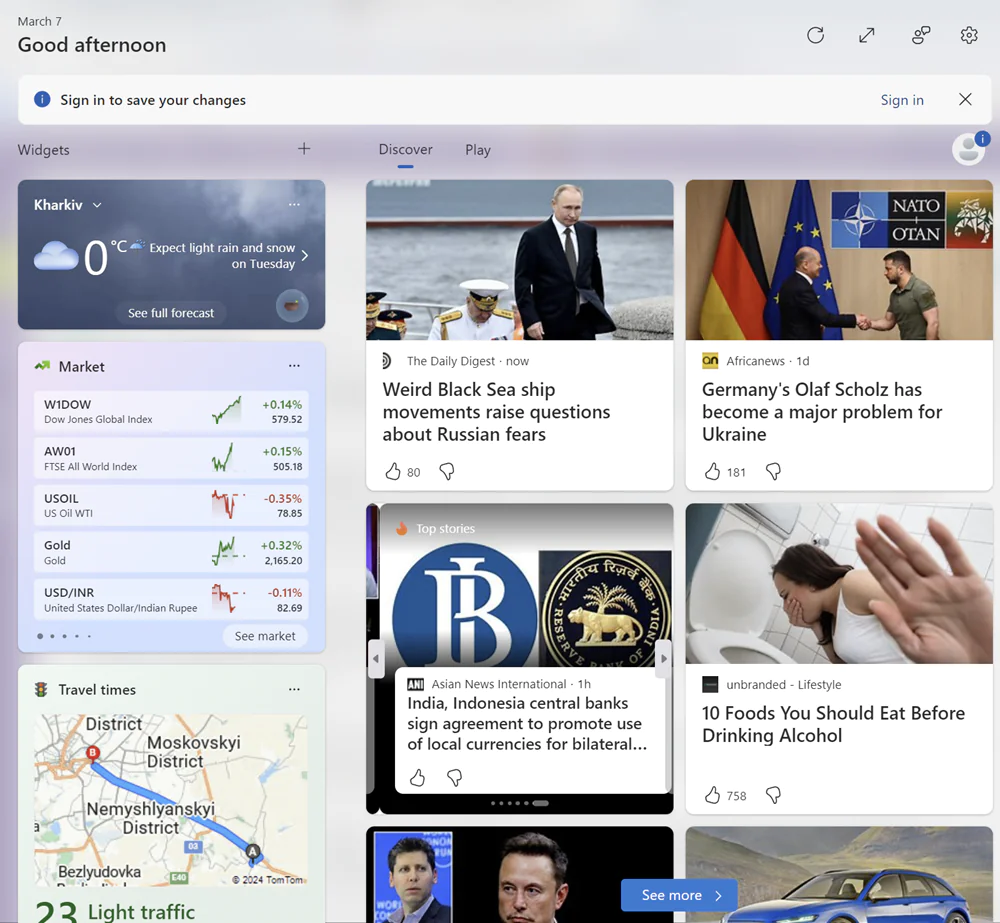Click Asian News International source label
This screenshot has height=923, width=1000.
tap(499, 684)
